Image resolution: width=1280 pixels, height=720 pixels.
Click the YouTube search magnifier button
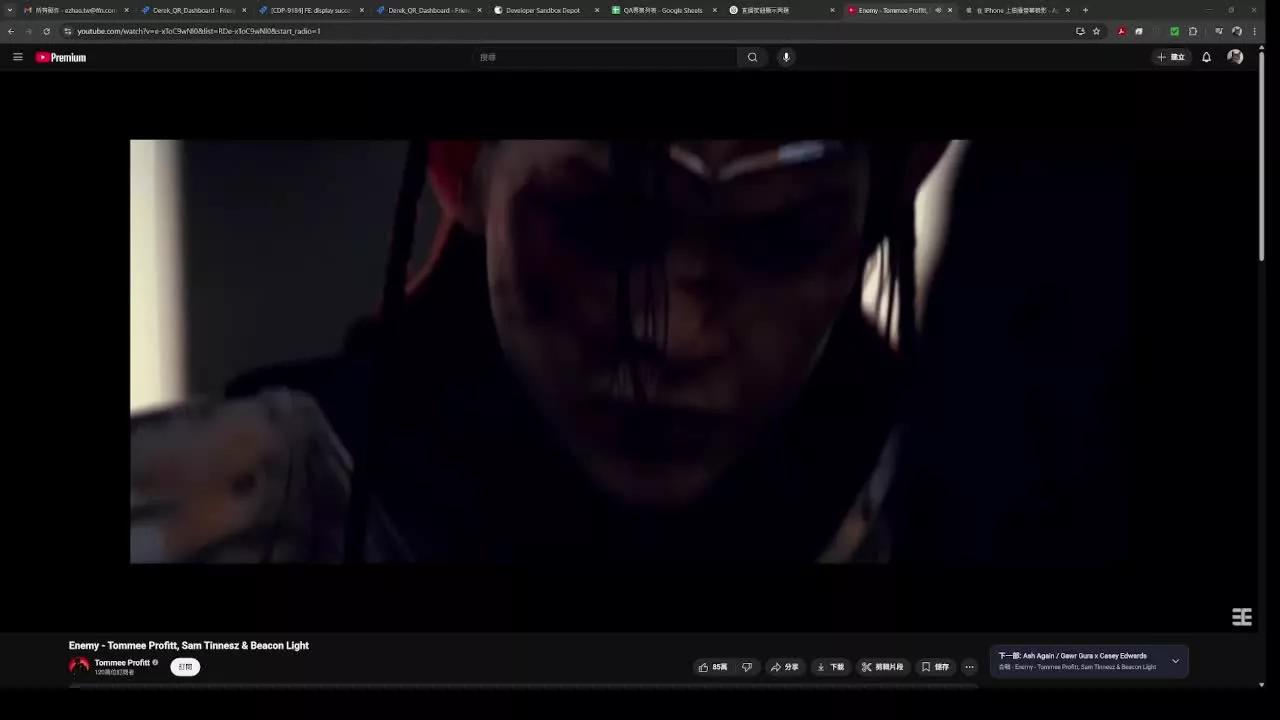click(753, 57)
